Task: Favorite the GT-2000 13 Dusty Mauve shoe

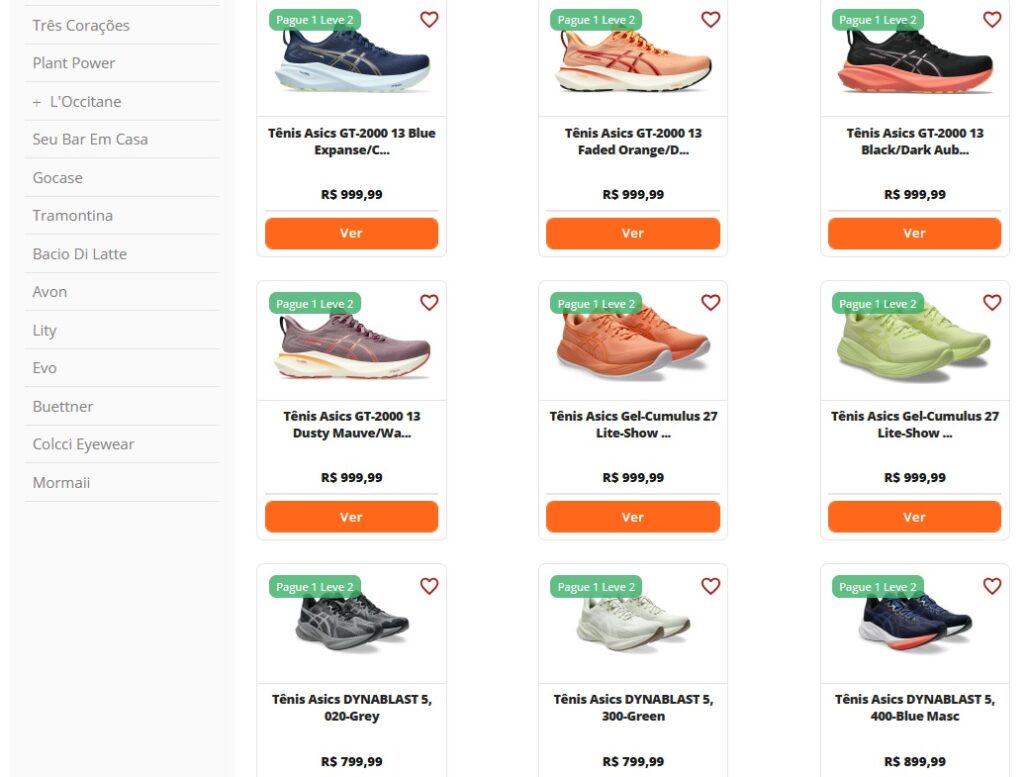Action: pyautogui.click(x=429, y=302)
